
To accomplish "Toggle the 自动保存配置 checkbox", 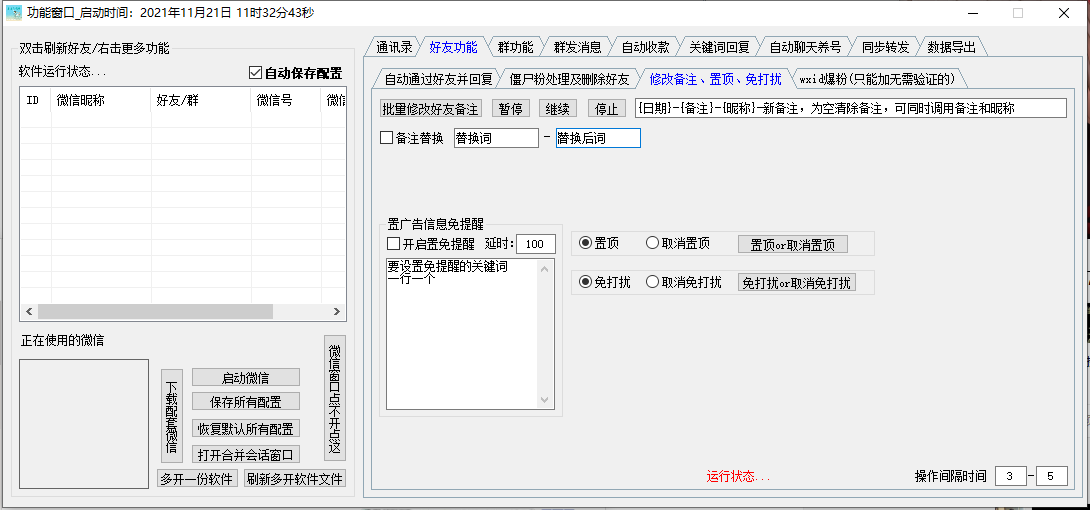I will point(255,73).
